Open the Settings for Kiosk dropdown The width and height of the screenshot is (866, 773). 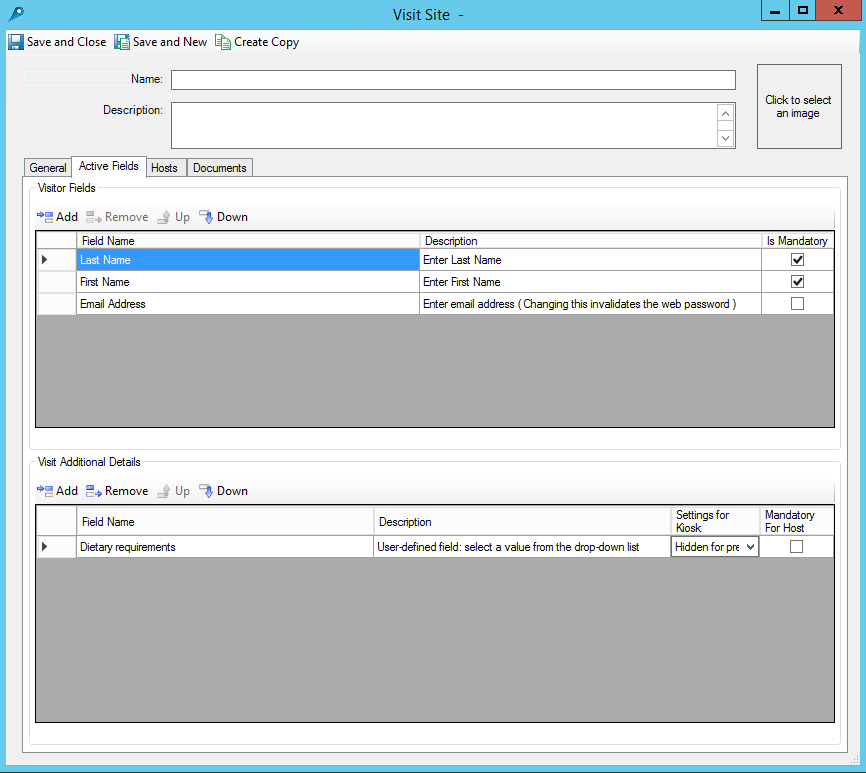(x=750, y=547)
